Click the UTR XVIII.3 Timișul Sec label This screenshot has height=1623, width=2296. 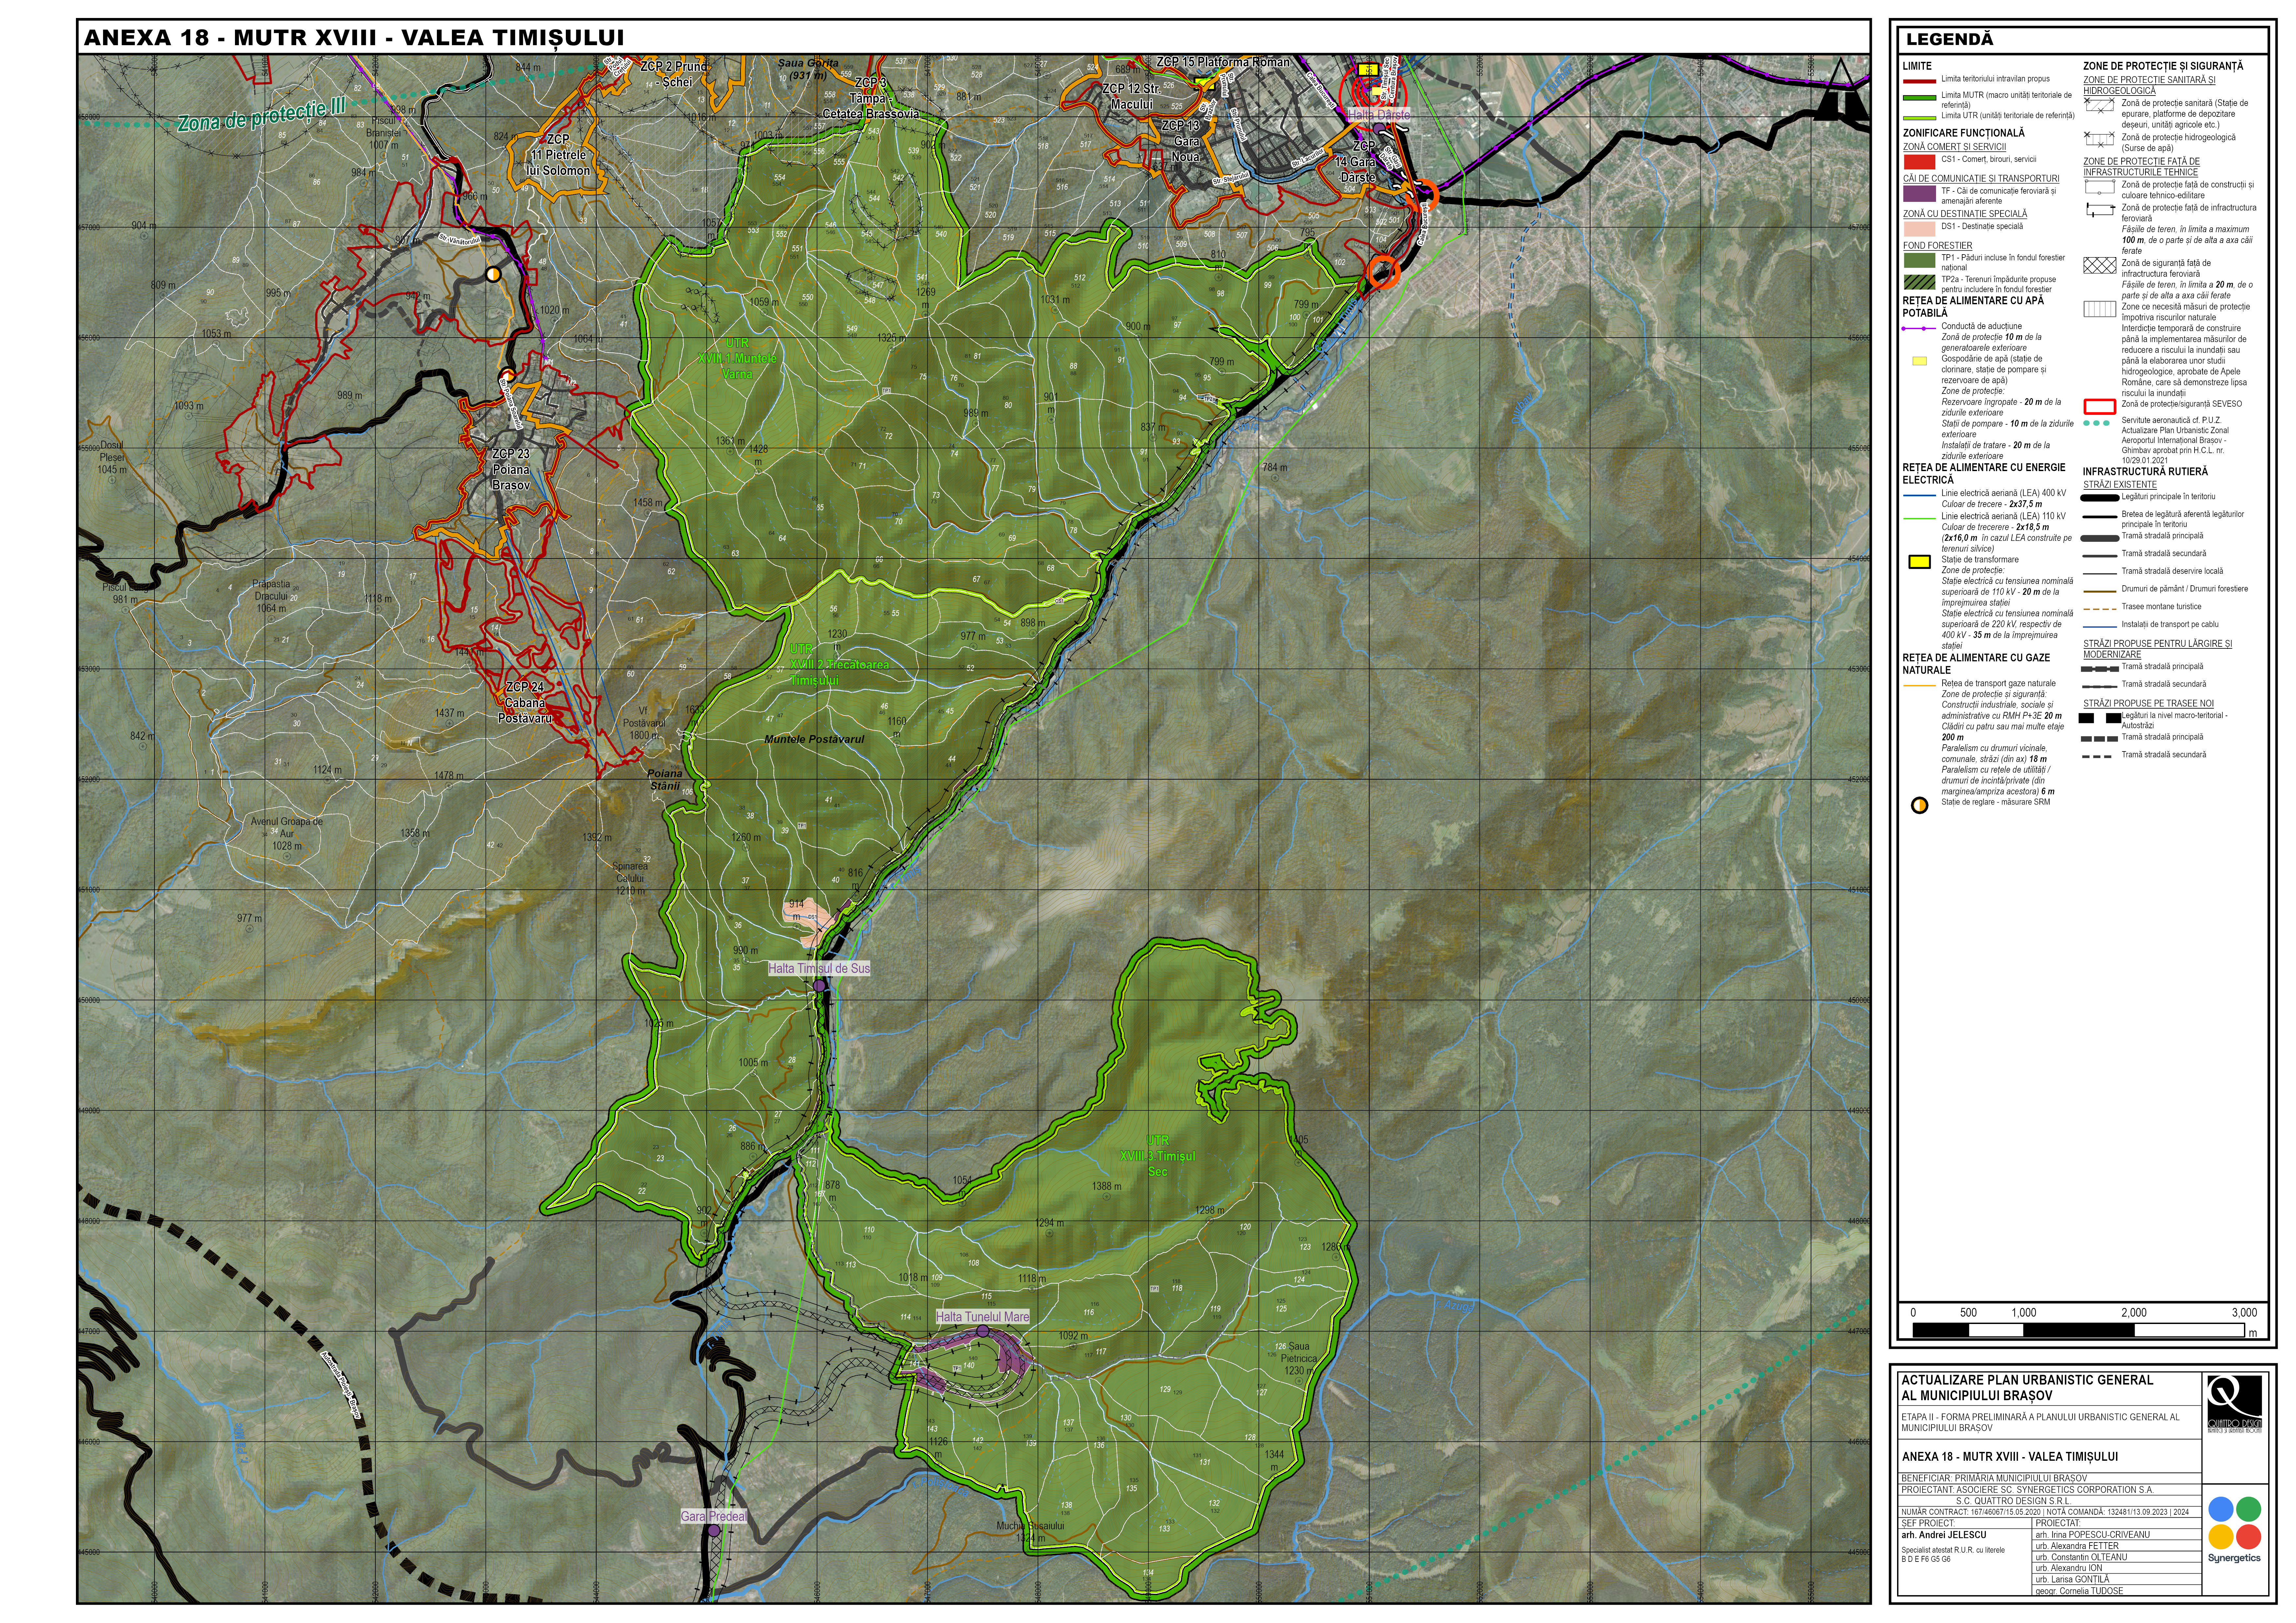click(x=1157, y=1156)
